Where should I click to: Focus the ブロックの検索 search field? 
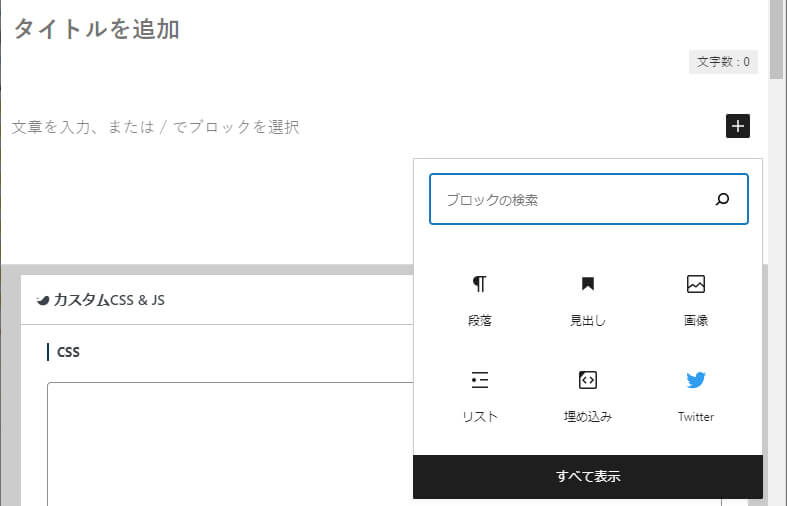pos(589,199)
